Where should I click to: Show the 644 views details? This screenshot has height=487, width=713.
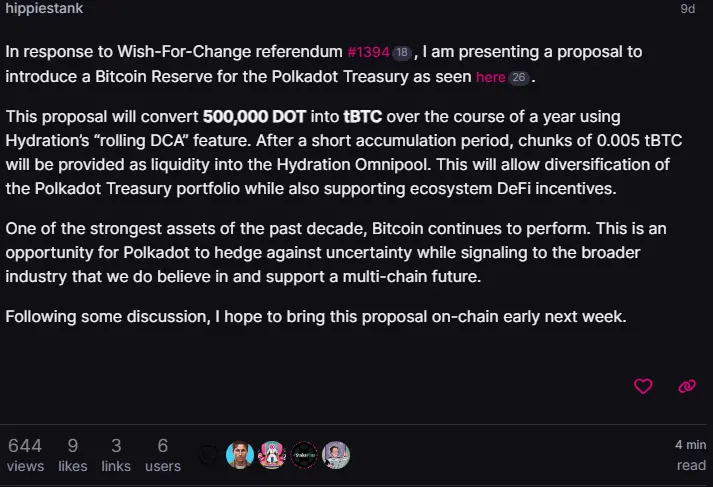click(25, 455)
